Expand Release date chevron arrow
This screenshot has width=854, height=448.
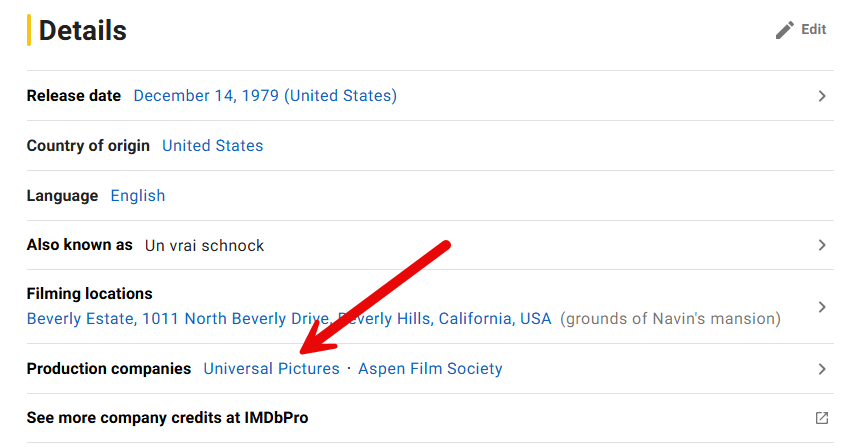821,96
